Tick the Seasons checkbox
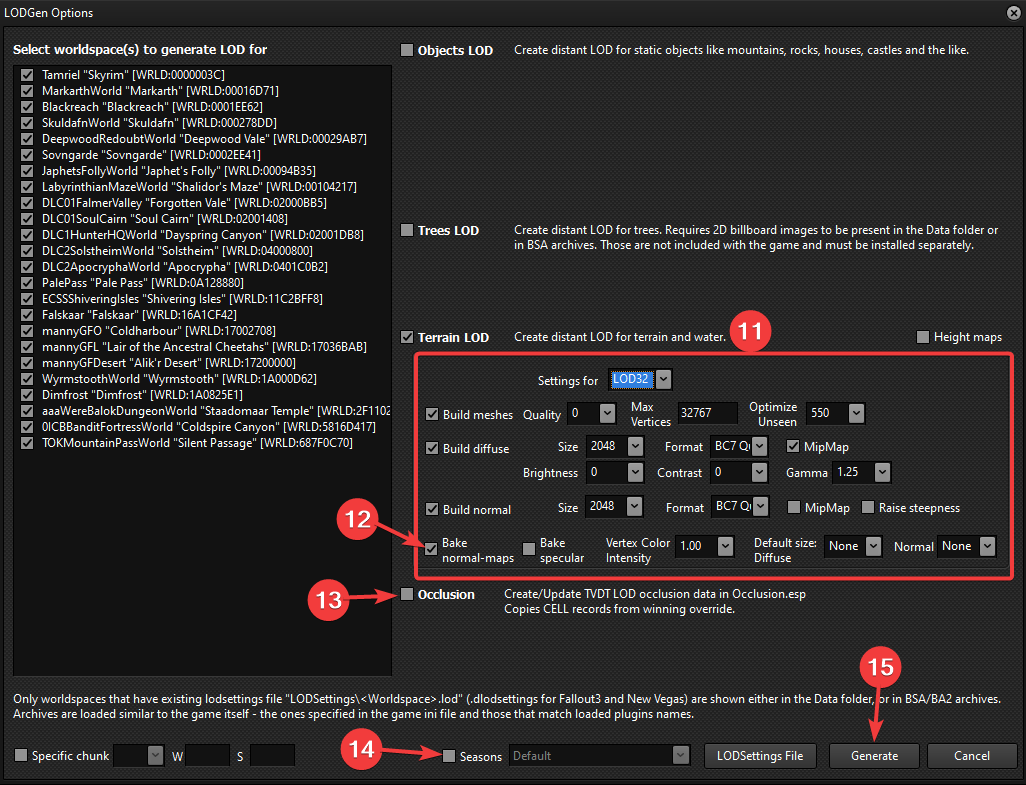 click(449, 756)
